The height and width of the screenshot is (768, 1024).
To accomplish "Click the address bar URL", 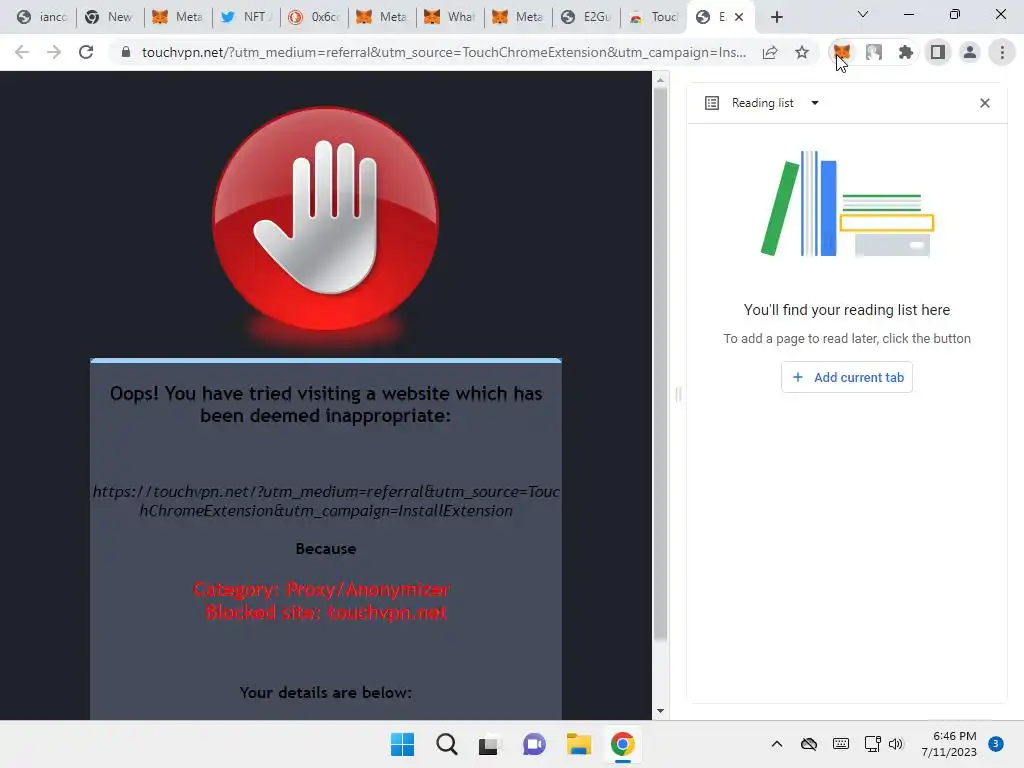I will pyautogui.click(x=443, y=52).
